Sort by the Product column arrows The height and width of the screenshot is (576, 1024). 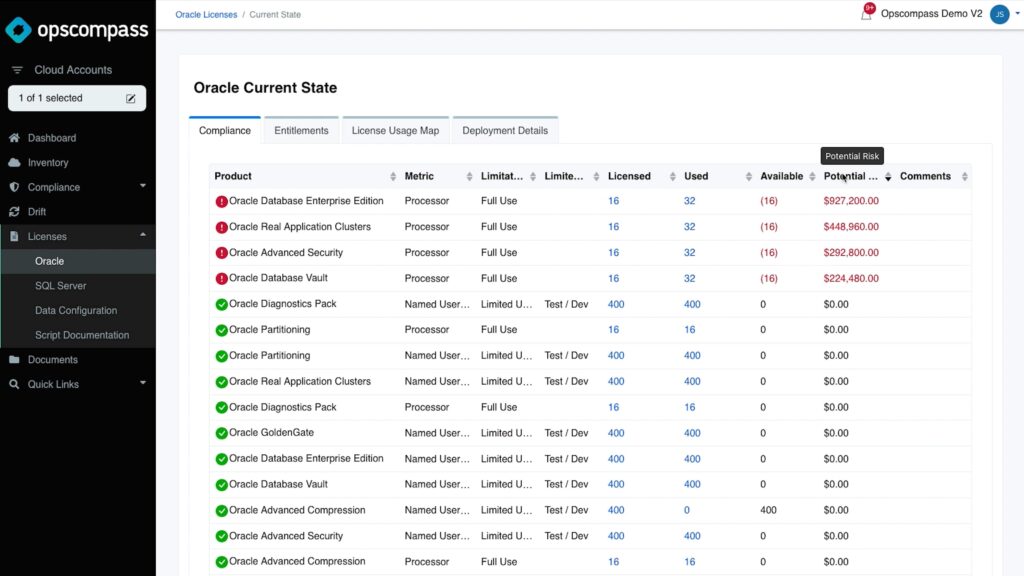click(393, 176)
